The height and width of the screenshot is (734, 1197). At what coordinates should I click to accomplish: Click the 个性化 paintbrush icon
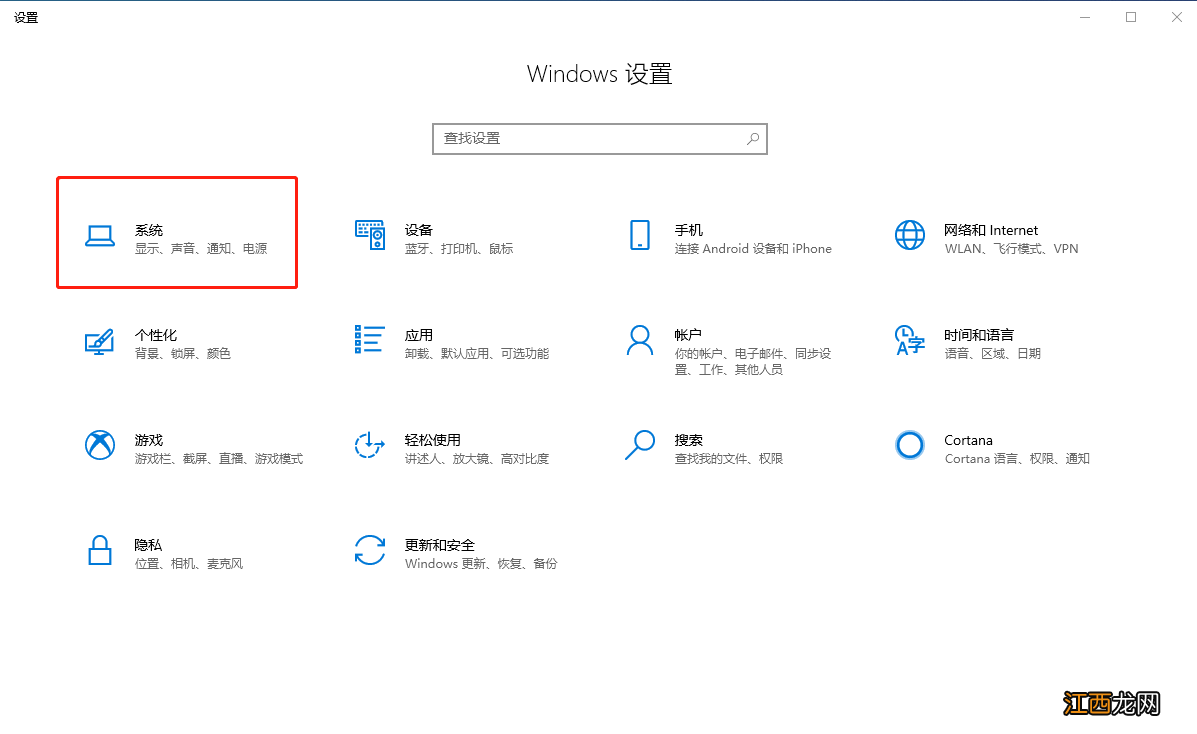coord(100,341)
